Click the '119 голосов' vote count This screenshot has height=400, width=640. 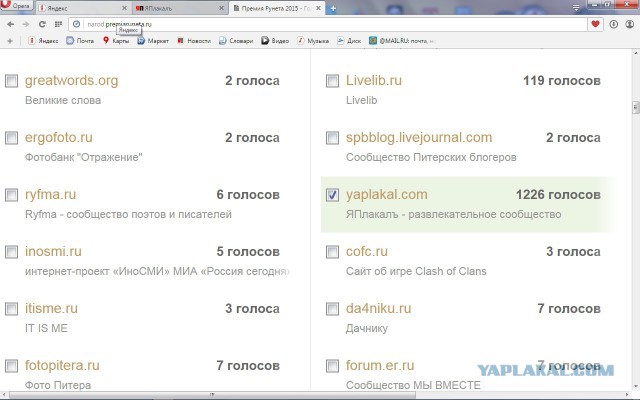click(562, 81)
